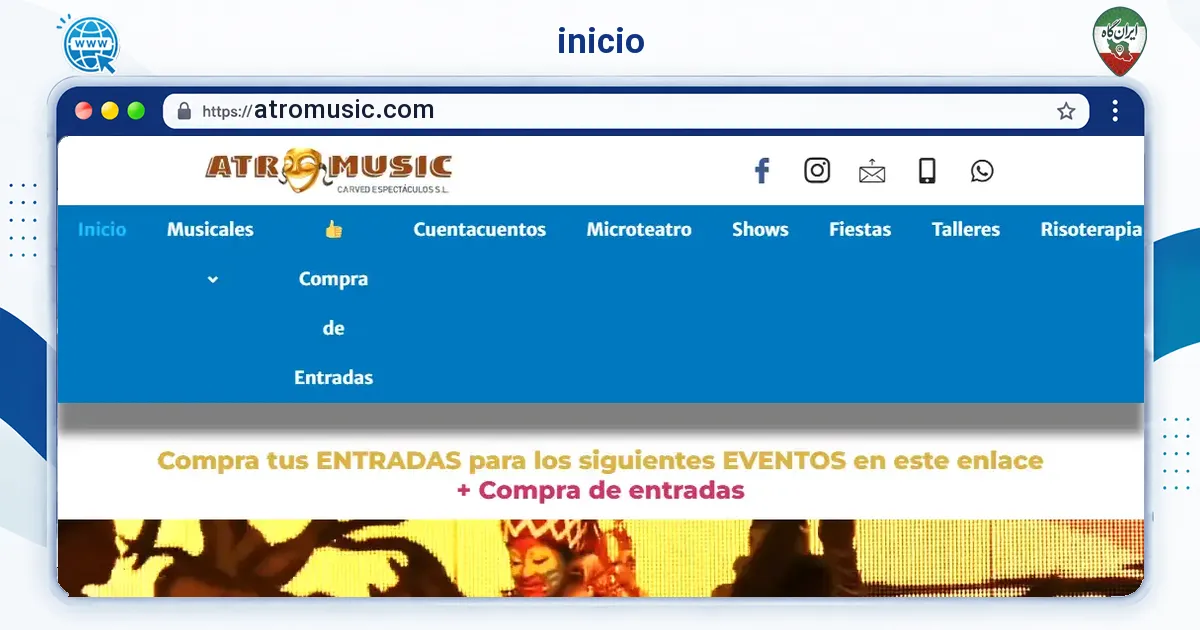Click the 'inicio' page title text
The image size is (1200, 630).
coord(601,41)
